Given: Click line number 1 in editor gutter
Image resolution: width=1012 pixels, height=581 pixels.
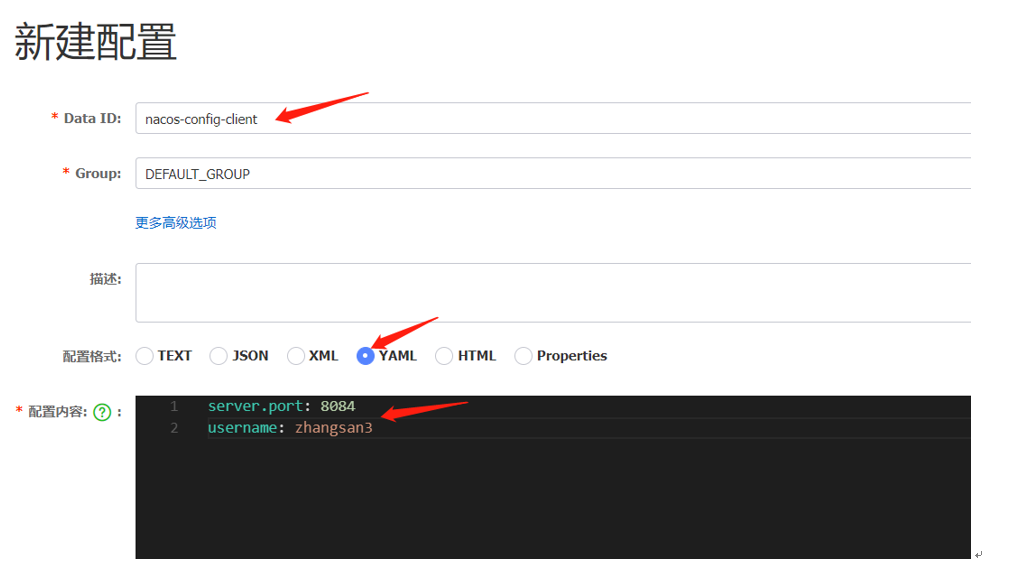Looking at the screenshot, I should [x=174, y=406].
